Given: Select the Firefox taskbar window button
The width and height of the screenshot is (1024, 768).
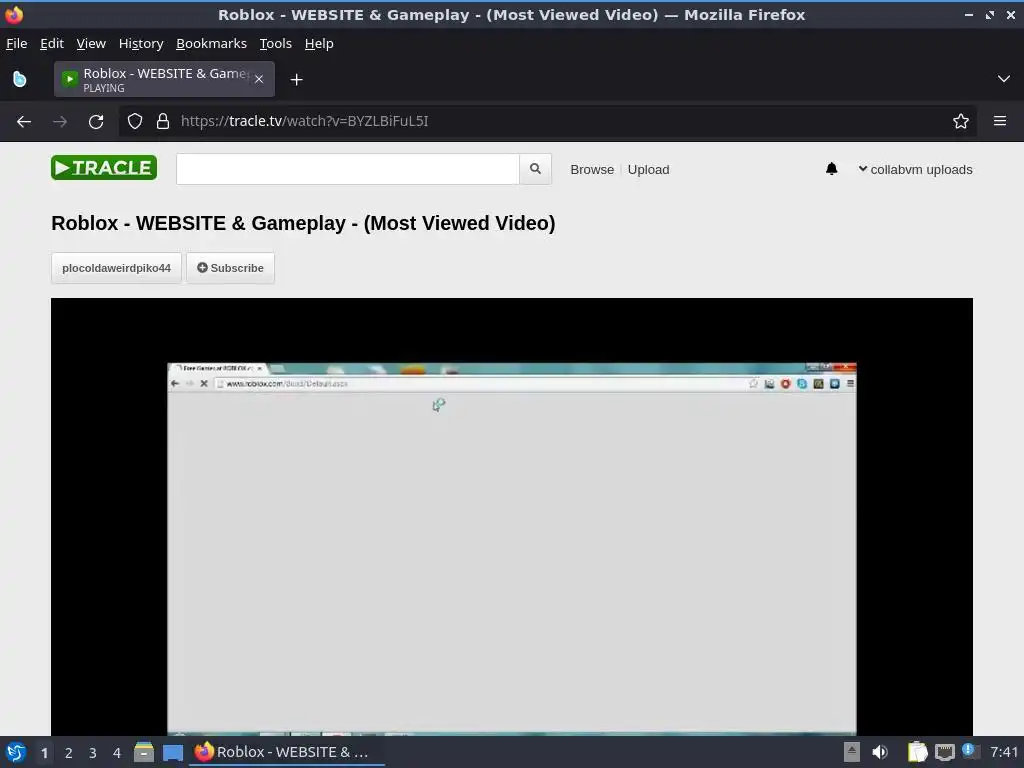Looking at the screenshot, I should point(287,752).
